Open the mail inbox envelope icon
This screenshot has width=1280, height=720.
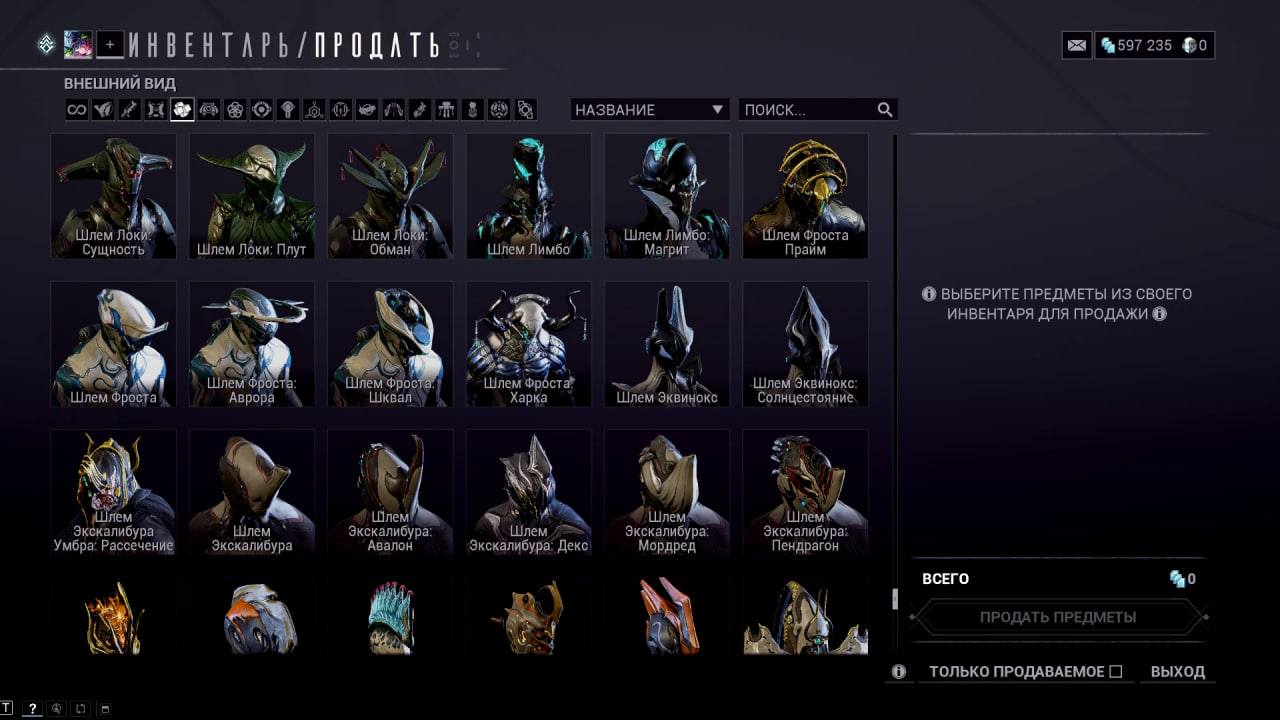1077,45
